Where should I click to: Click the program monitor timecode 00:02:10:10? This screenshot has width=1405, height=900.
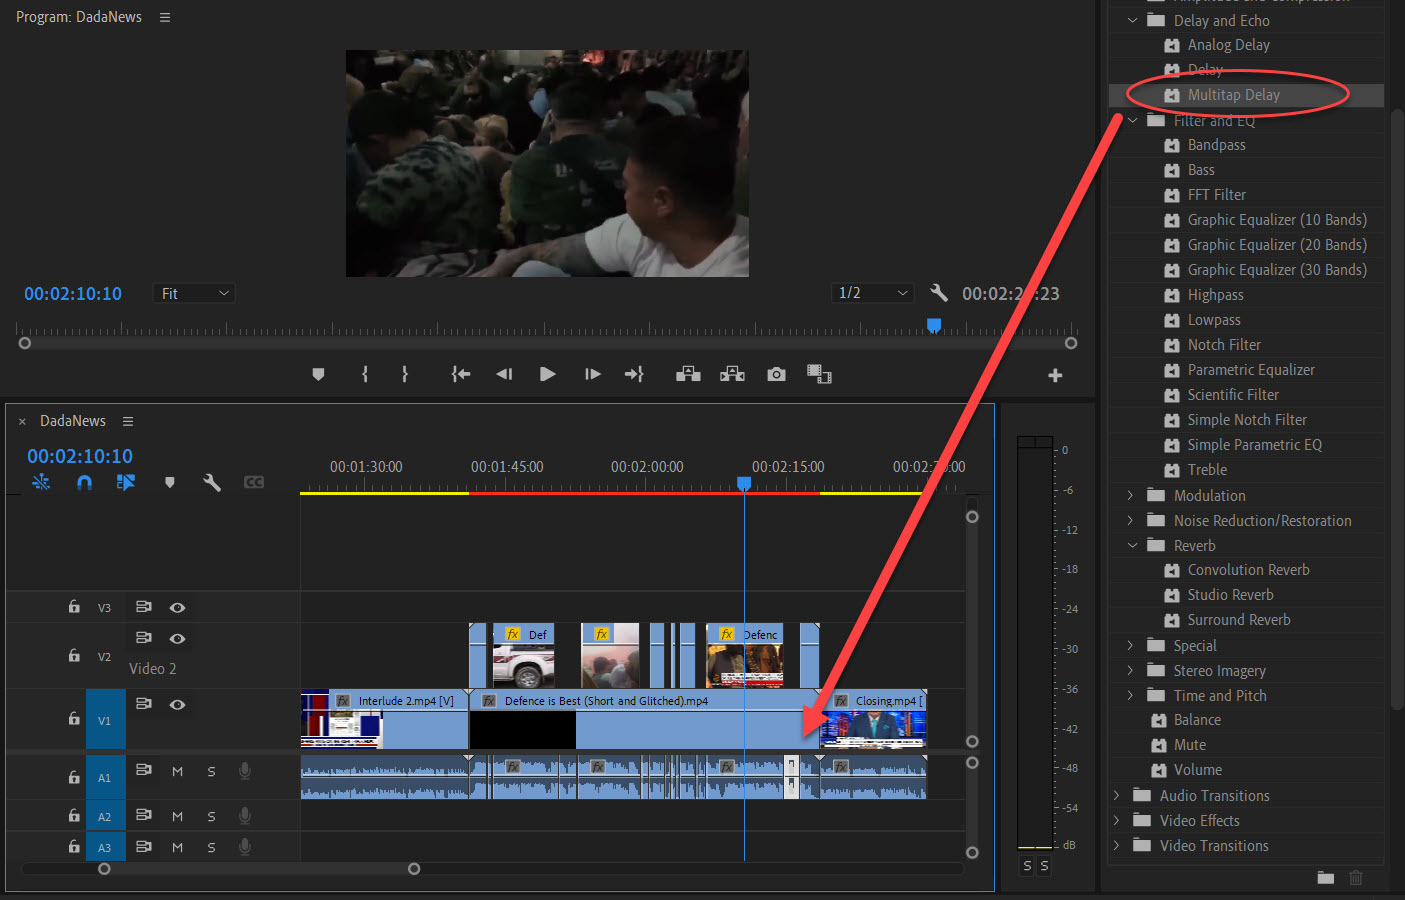[x=73, y=294]
